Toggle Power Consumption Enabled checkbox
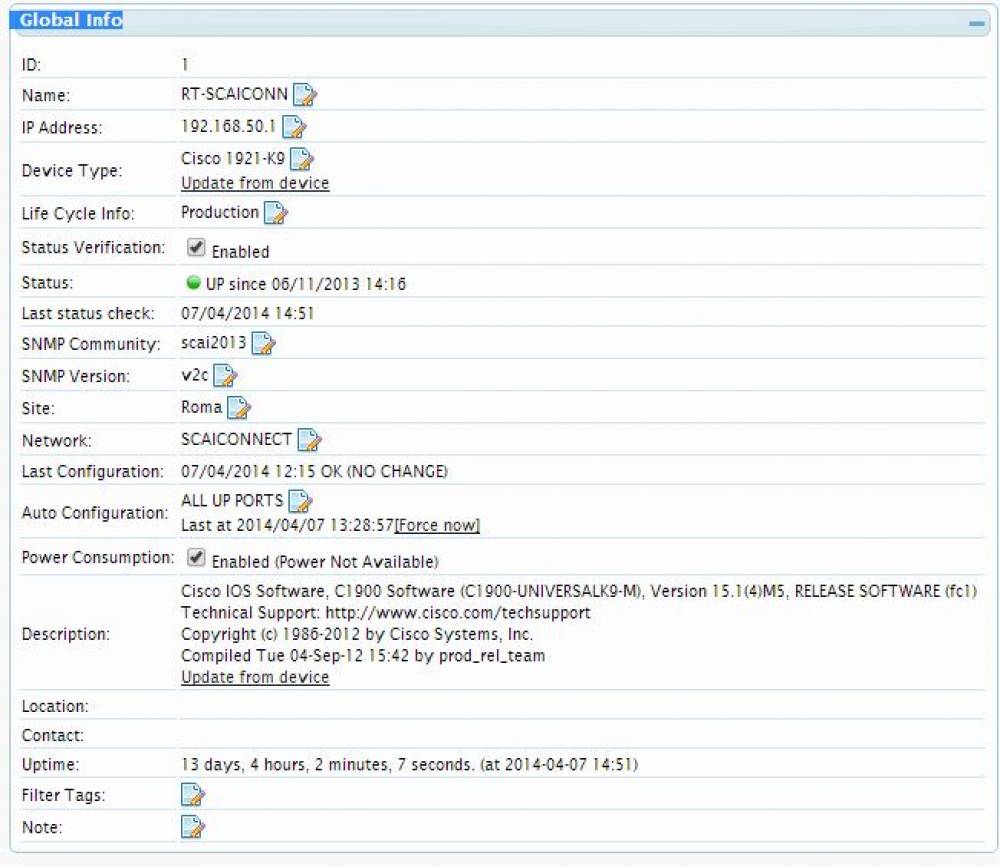1000x867 pixels. [x=196, y=558]
